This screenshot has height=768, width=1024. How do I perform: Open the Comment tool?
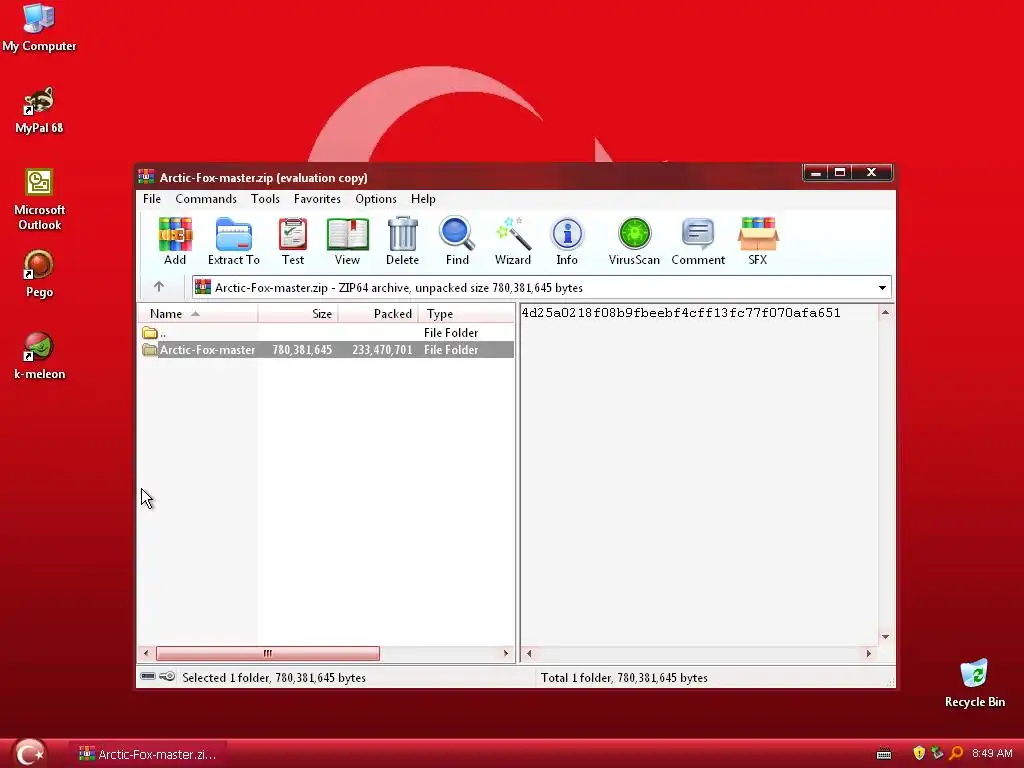698,241
